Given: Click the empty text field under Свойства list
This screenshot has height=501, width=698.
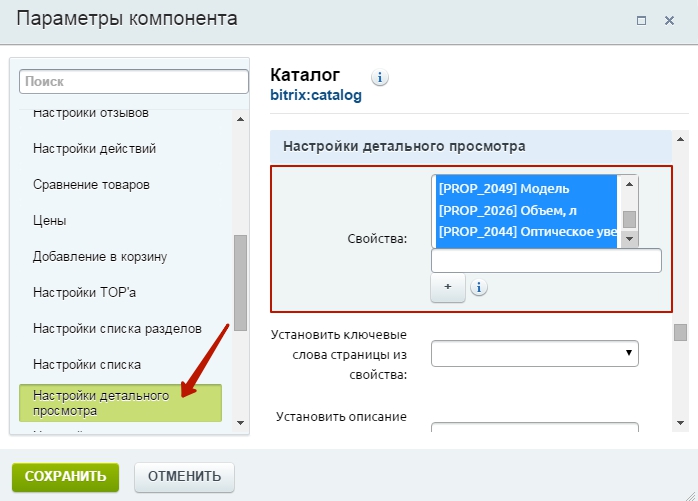Looking at the screenshot, I should tap(546, 261).
